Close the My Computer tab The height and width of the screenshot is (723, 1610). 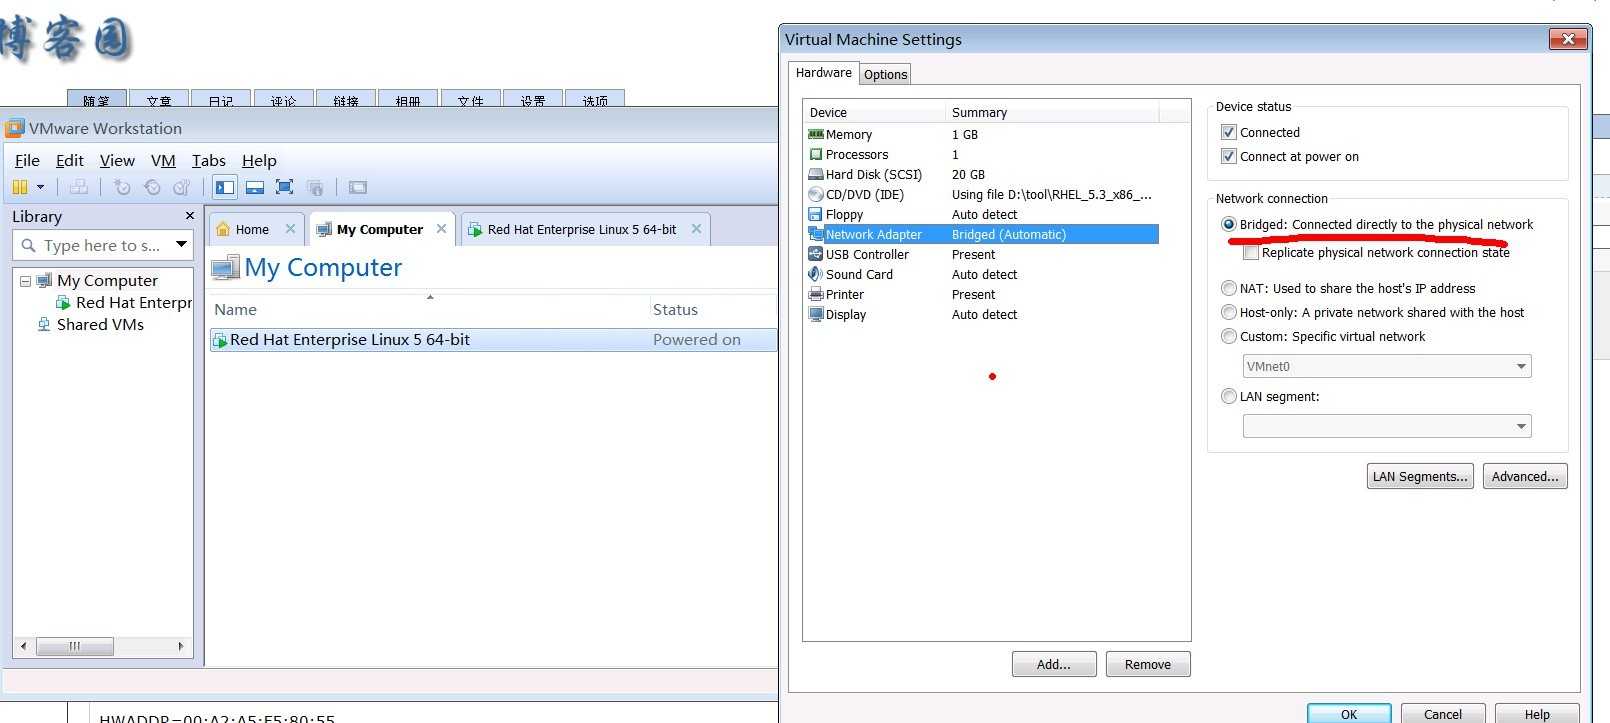[x=441, y=229]
